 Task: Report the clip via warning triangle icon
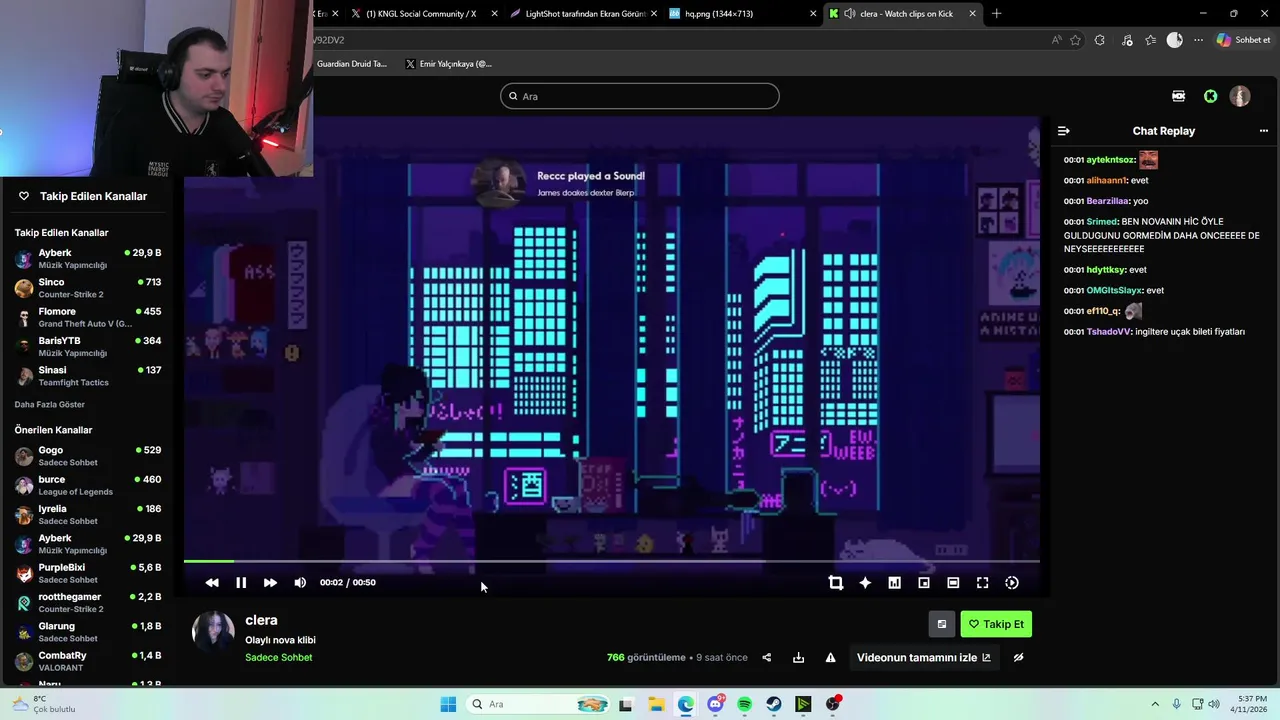(830, 658)
